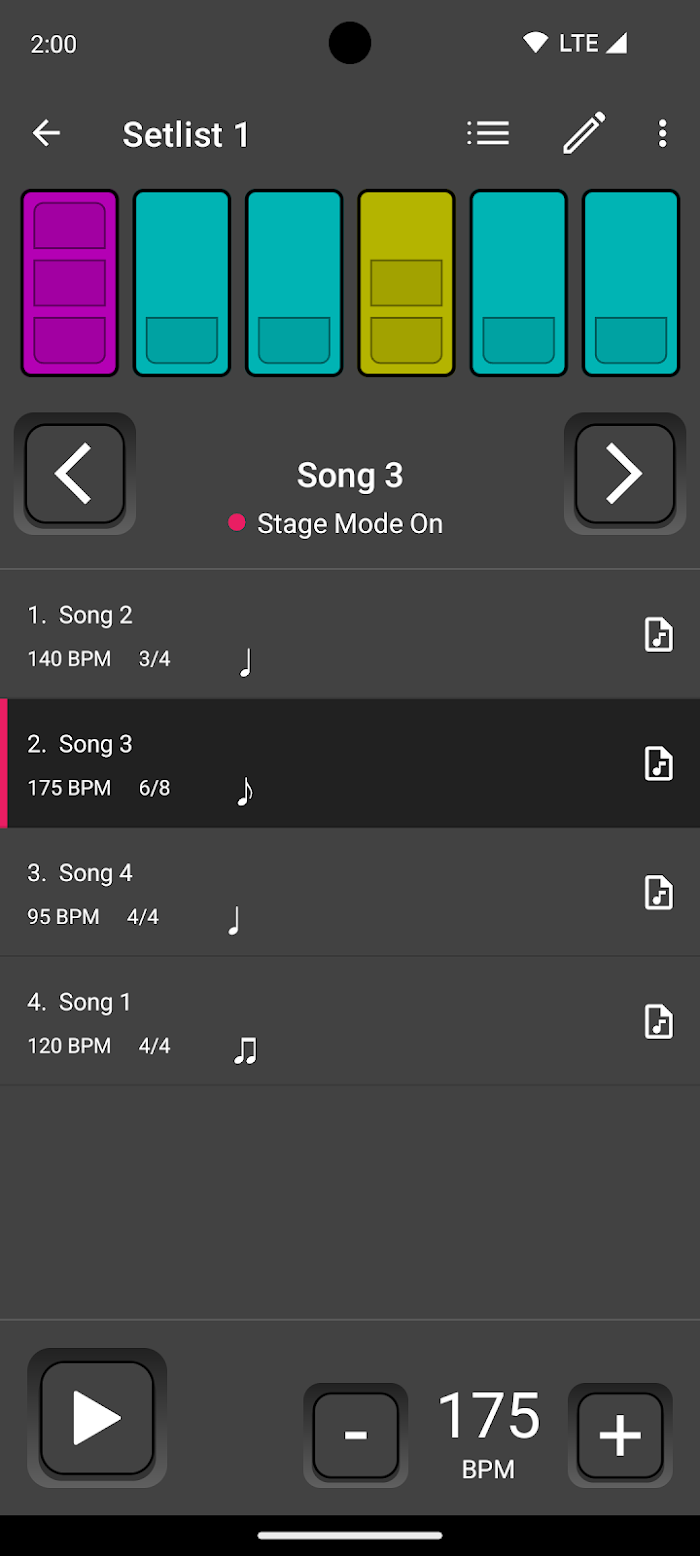Tap the 175 BPM tempo display
This screenshot has height=1556, width=700.
coord(488,1430)
